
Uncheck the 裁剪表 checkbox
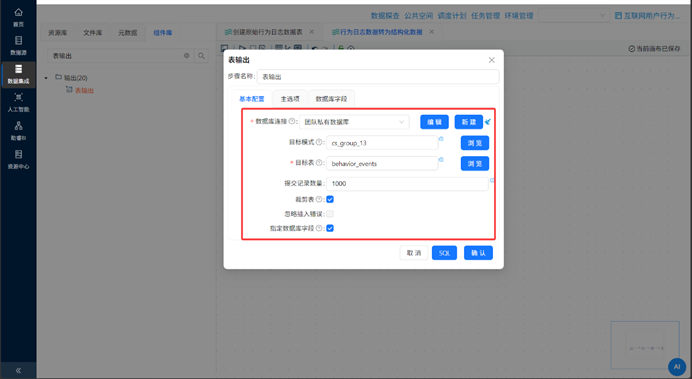coord(330,199)
